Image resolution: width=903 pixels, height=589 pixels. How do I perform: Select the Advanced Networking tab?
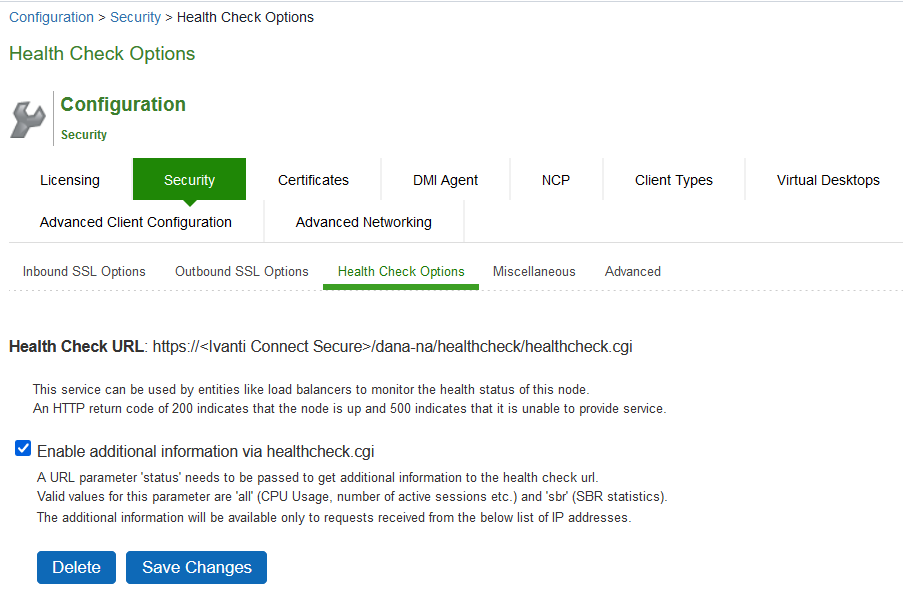point(364,222)
